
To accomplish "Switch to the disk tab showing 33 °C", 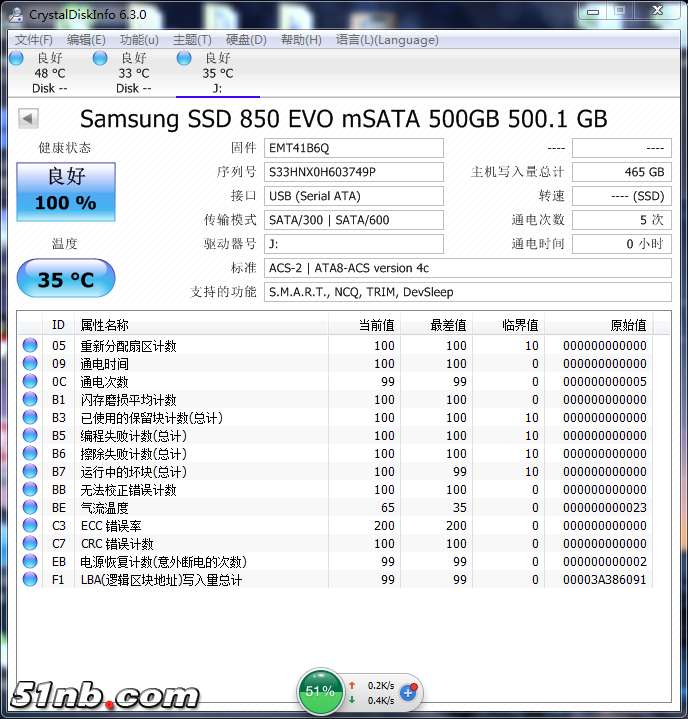I will coord(126,73).
